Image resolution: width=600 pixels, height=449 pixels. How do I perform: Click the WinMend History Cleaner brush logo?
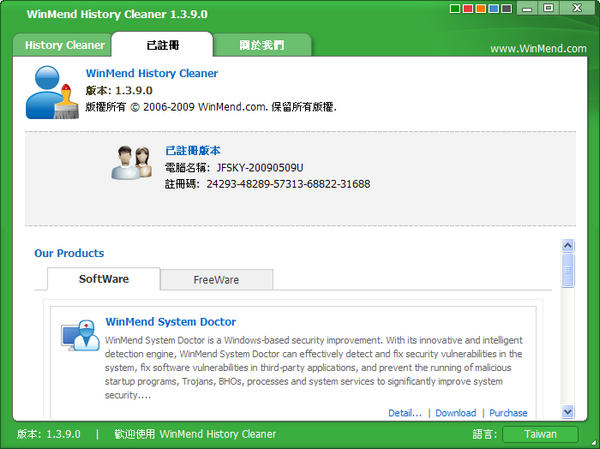pos(52,91)
